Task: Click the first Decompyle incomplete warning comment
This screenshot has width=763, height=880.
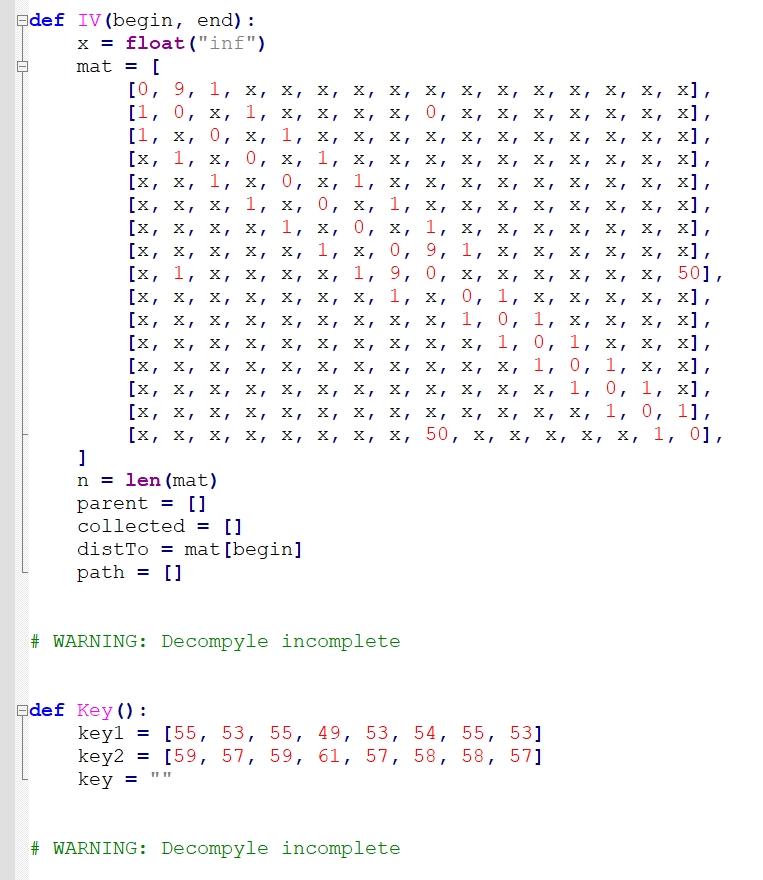Action: tap(215, 641)
